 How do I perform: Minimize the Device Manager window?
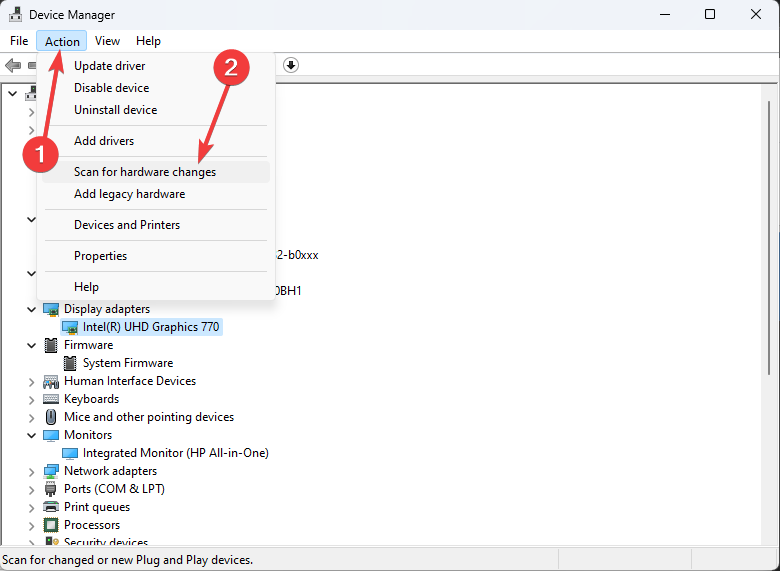(665, 14)
